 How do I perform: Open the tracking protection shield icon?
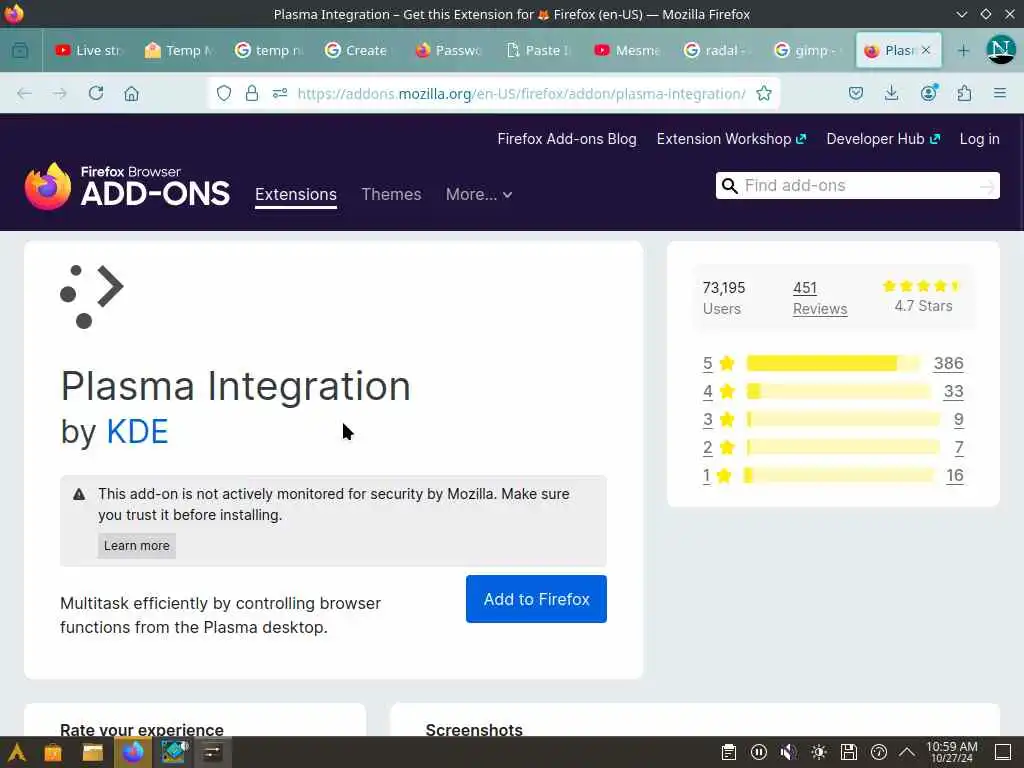(x=224, y=93)
